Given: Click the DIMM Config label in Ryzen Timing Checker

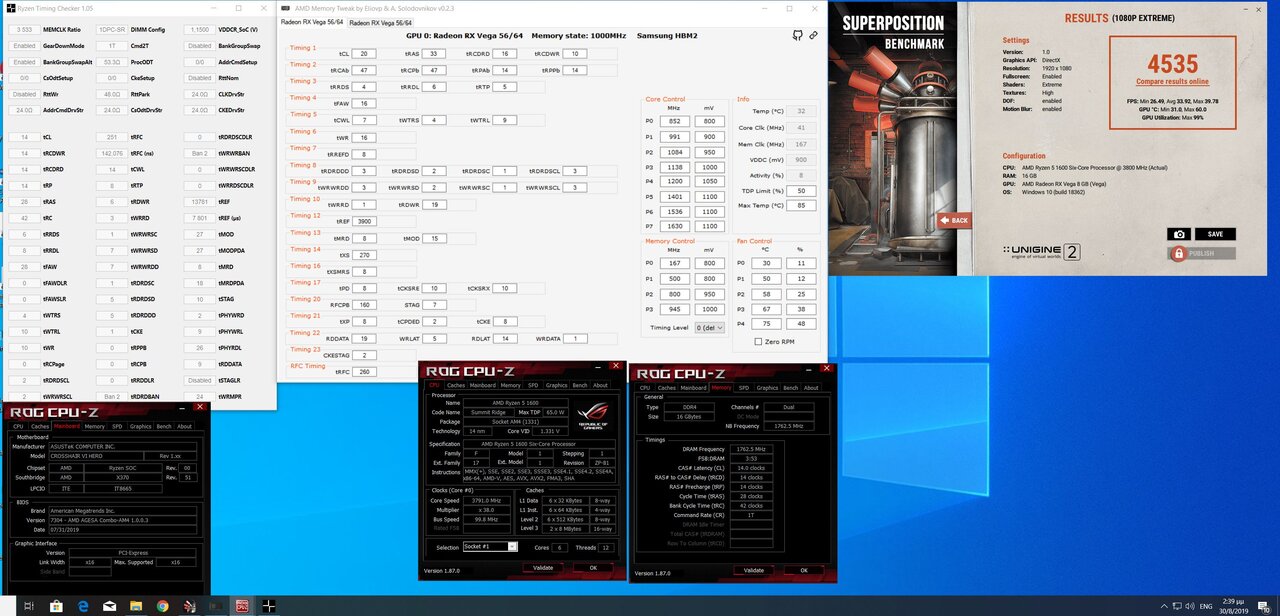Looking at the screenshot, I should point(147,30).
